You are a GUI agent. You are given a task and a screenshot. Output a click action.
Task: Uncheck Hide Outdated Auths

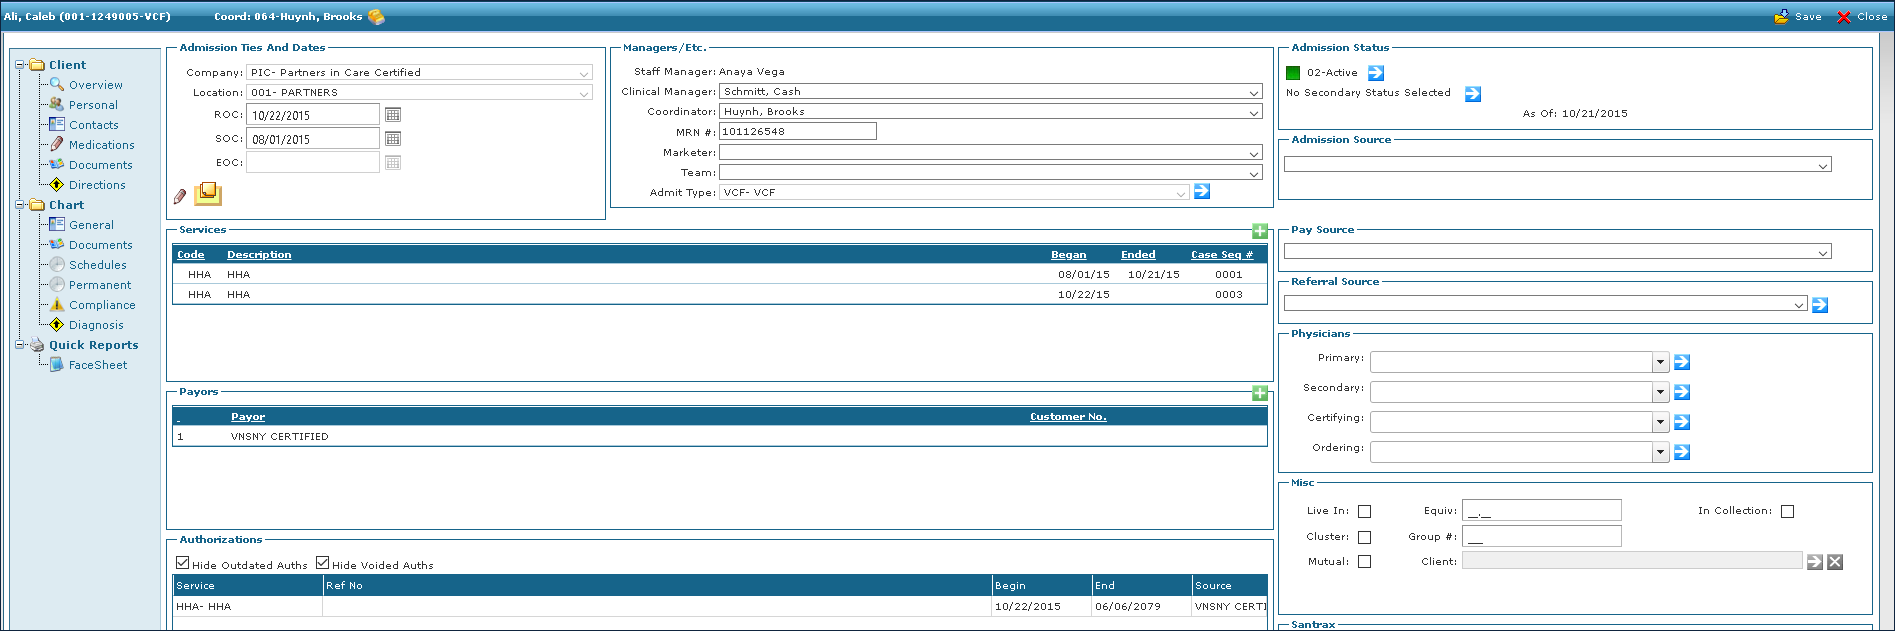tap(183, 564)
